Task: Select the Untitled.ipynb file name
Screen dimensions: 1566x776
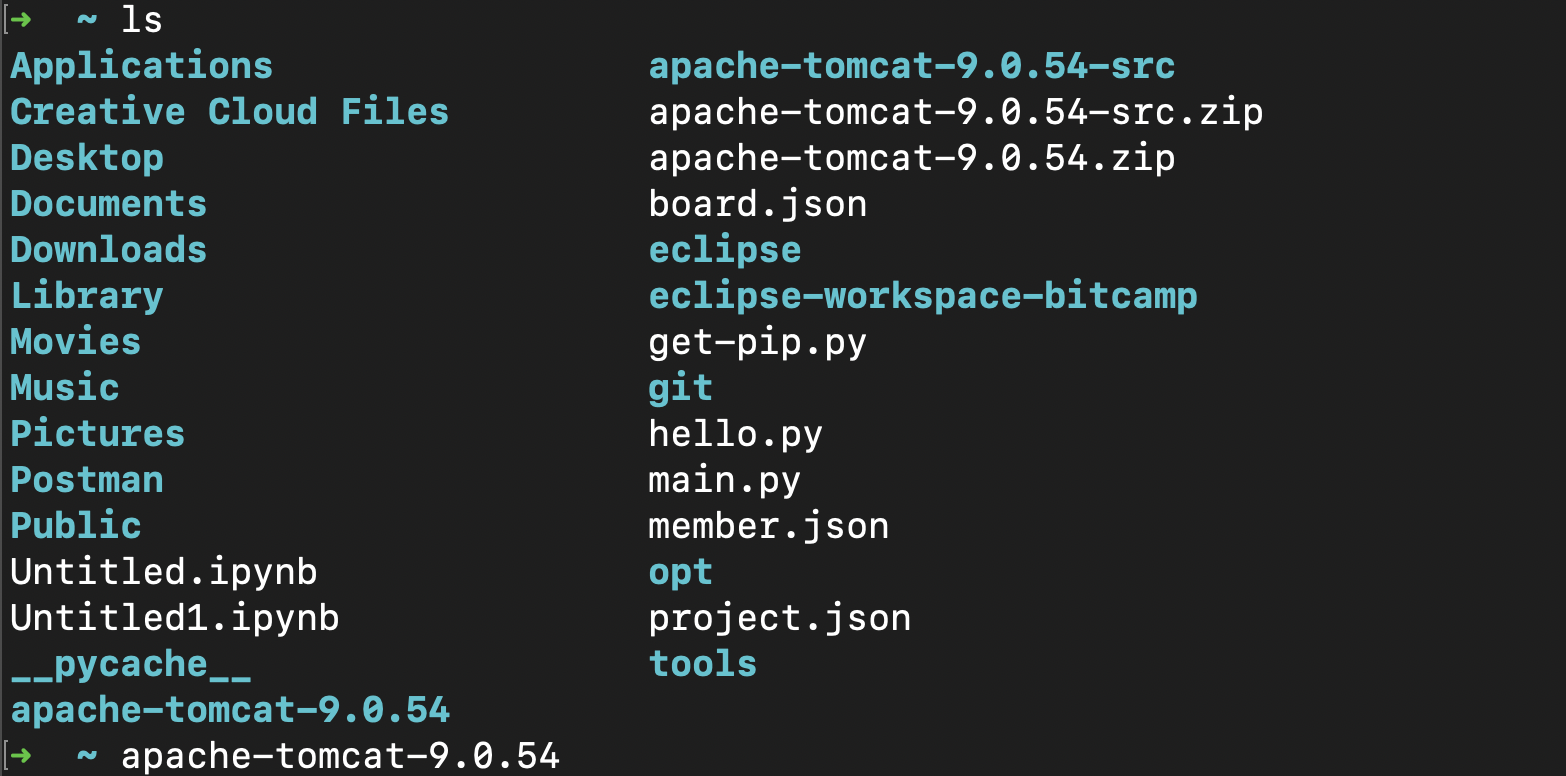Action: [164, 572]
